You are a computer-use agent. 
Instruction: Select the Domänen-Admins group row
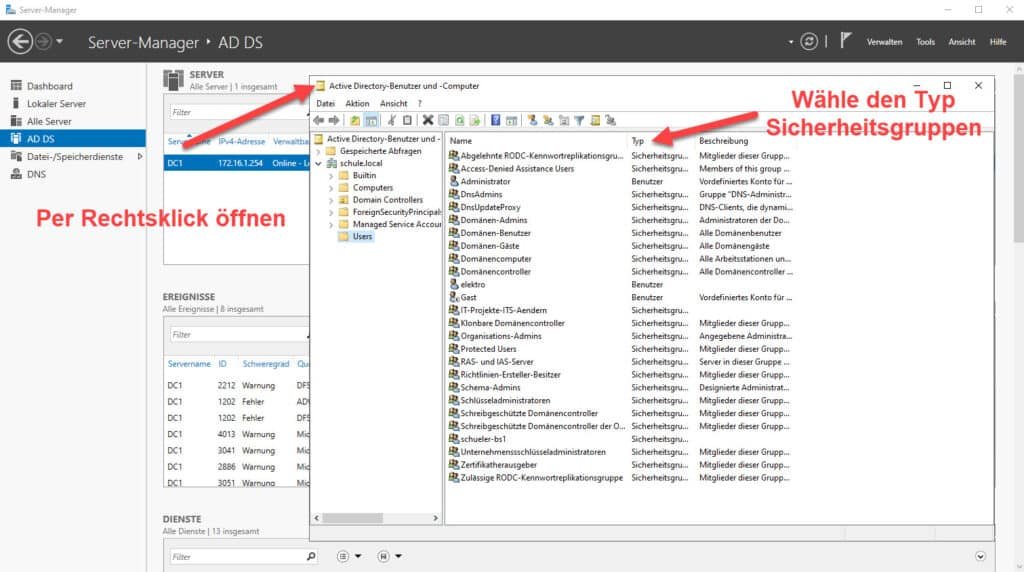[493, 220]
